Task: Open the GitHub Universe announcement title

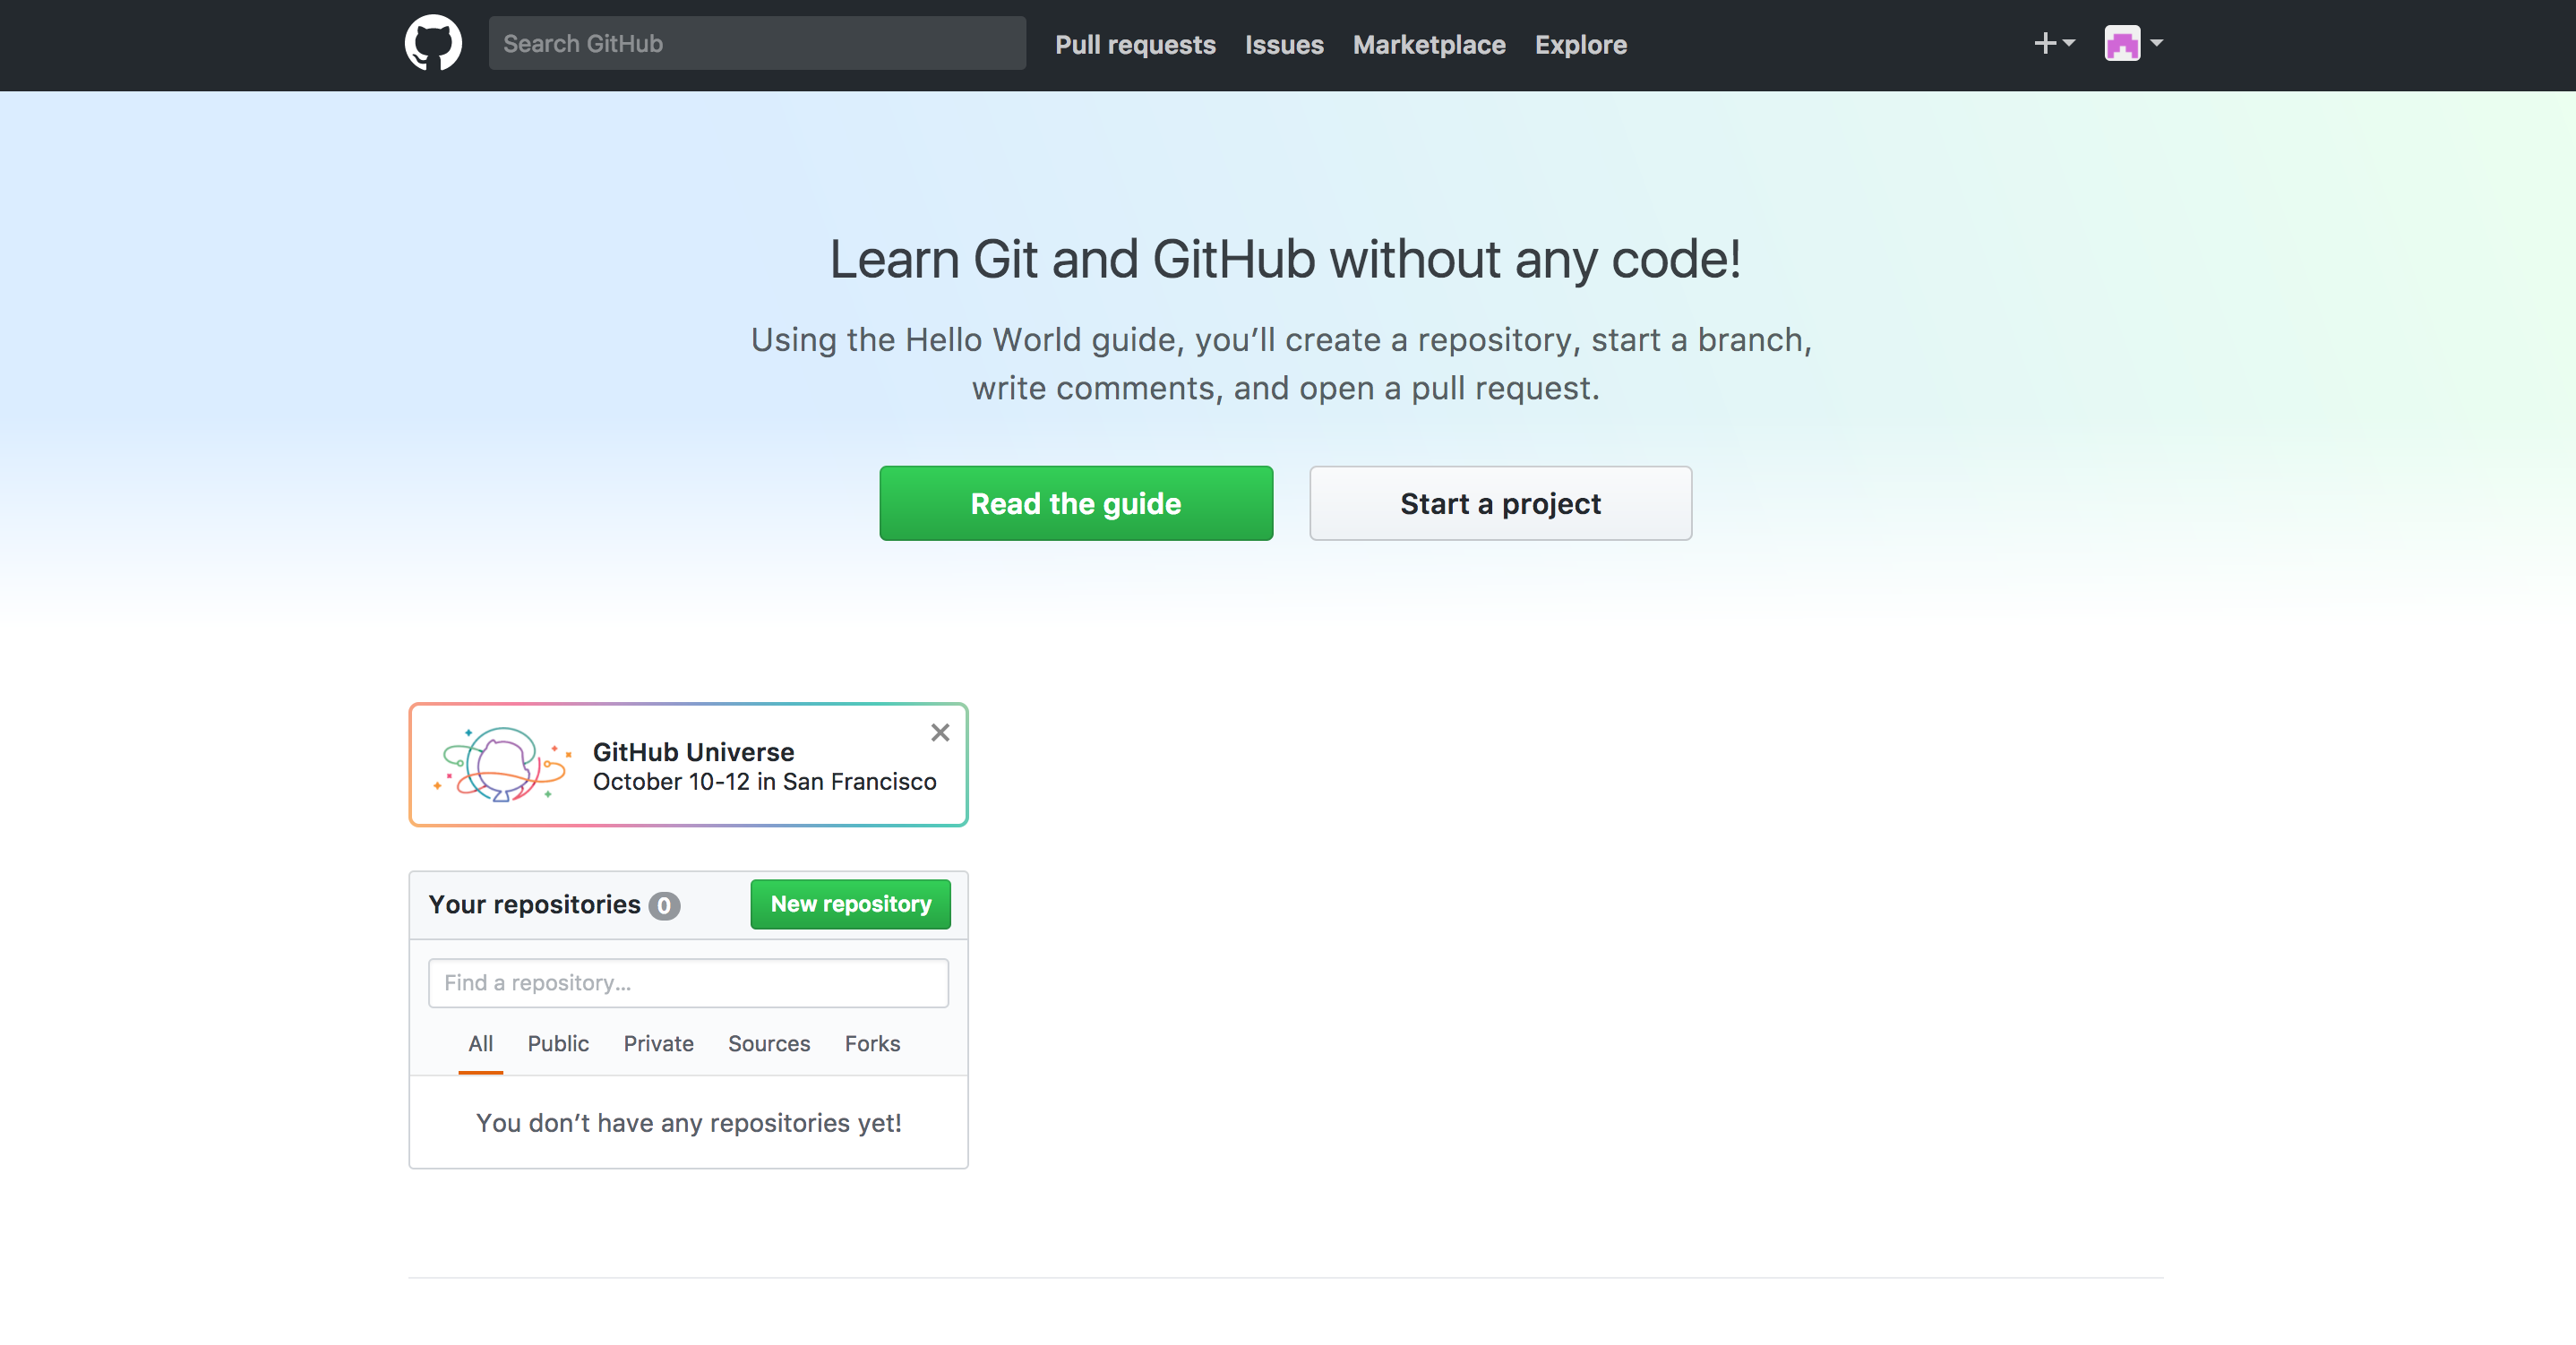Action: (x=693, y=752)
